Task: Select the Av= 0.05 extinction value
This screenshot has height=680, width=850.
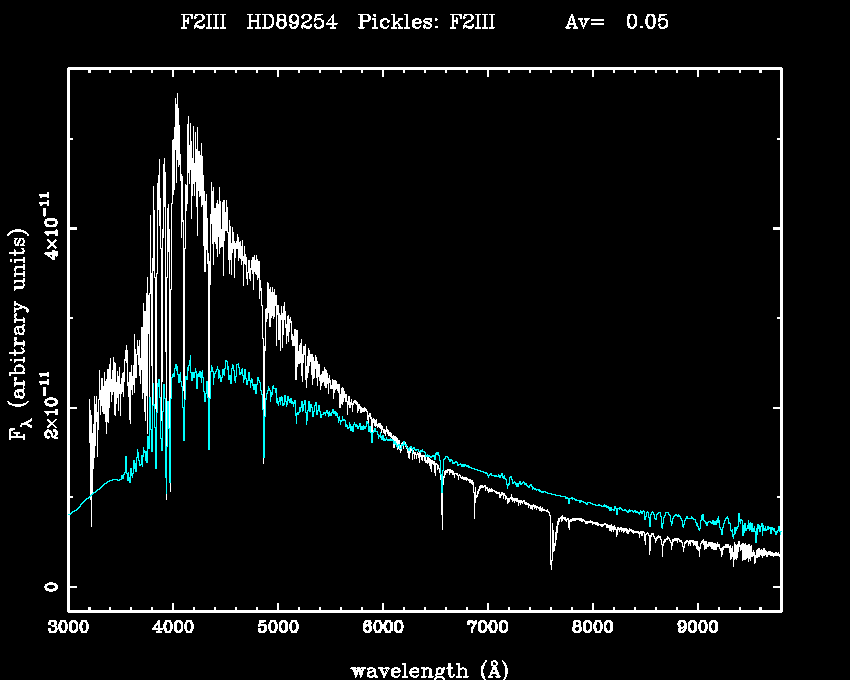Action: [x=616, y=23]
